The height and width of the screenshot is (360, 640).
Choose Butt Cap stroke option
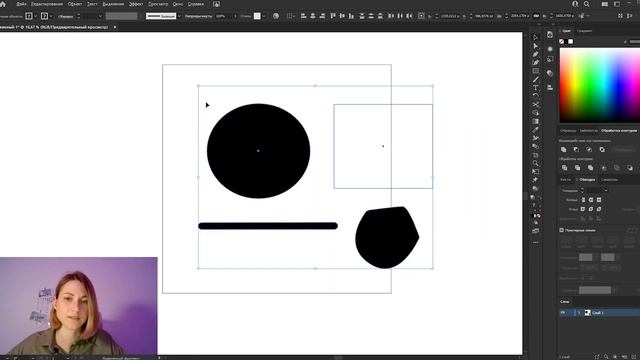tap(583, 200)
